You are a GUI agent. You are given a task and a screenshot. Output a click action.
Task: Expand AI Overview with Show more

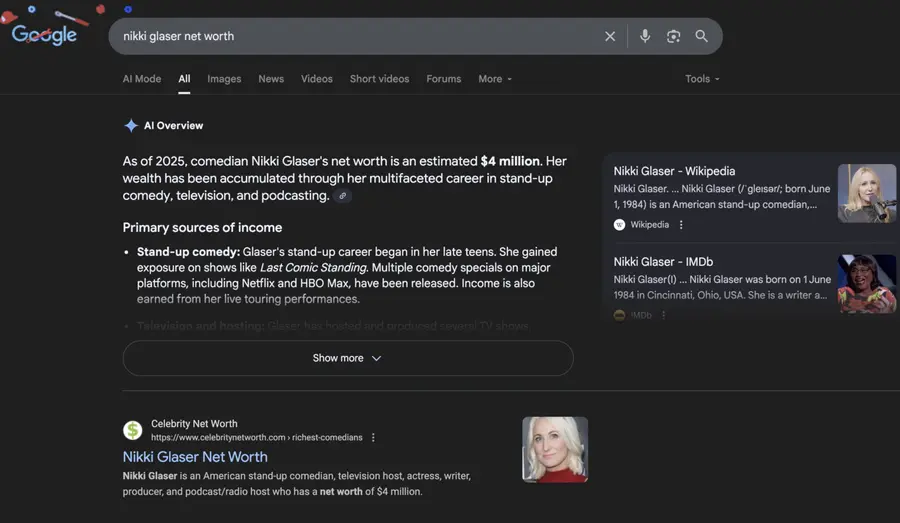tap(347, 358)
